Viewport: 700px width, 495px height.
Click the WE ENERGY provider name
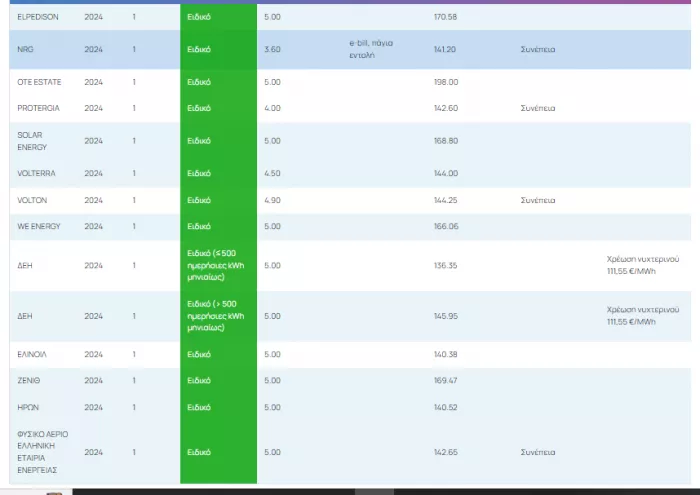(x=38, y=226)
